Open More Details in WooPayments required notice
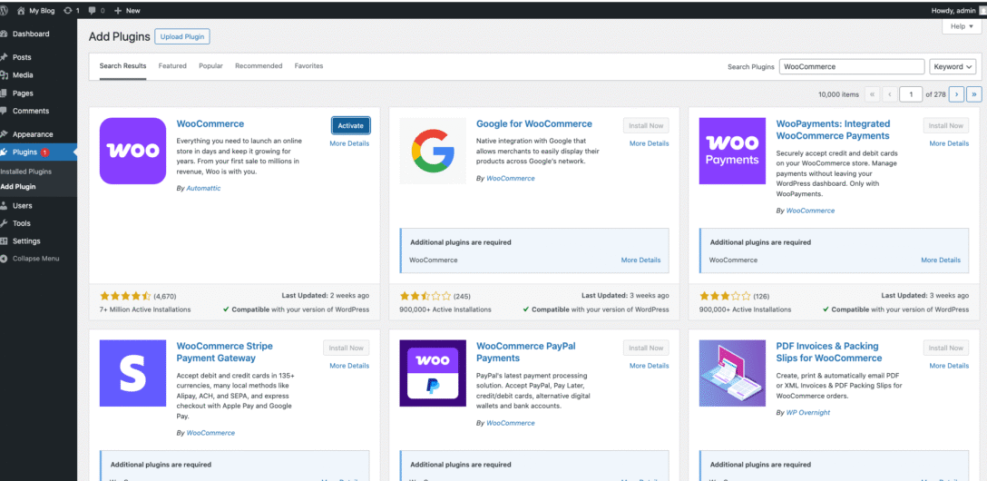This screenshot has height=481, width=987. tap(941, 260)
